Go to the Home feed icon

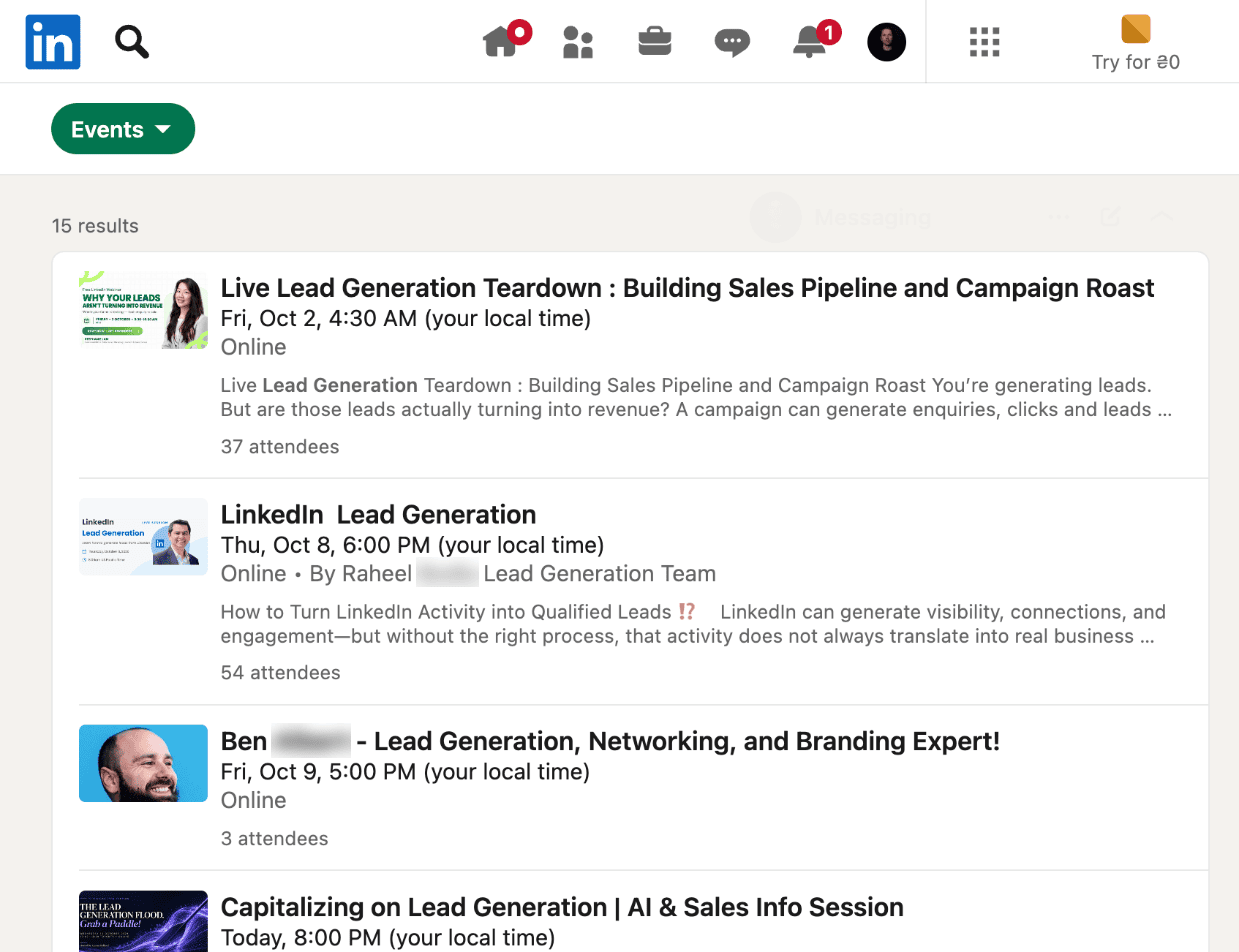[x=503, y=41]
